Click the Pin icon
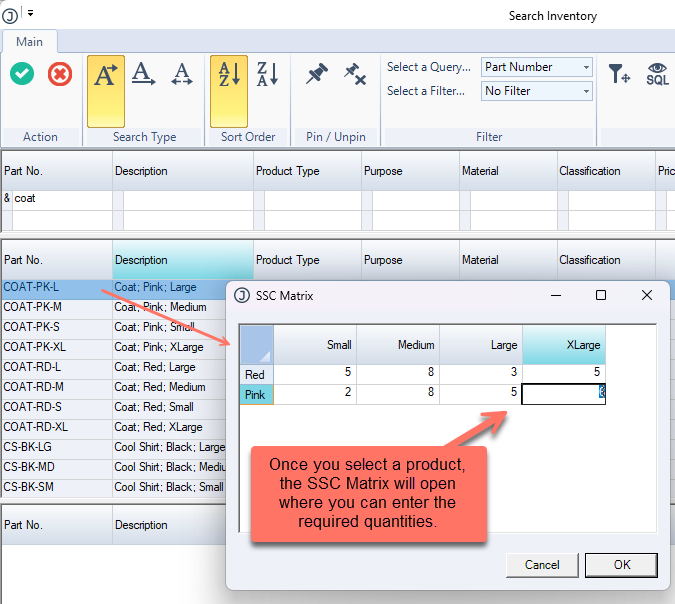 (x=317, y=74)
